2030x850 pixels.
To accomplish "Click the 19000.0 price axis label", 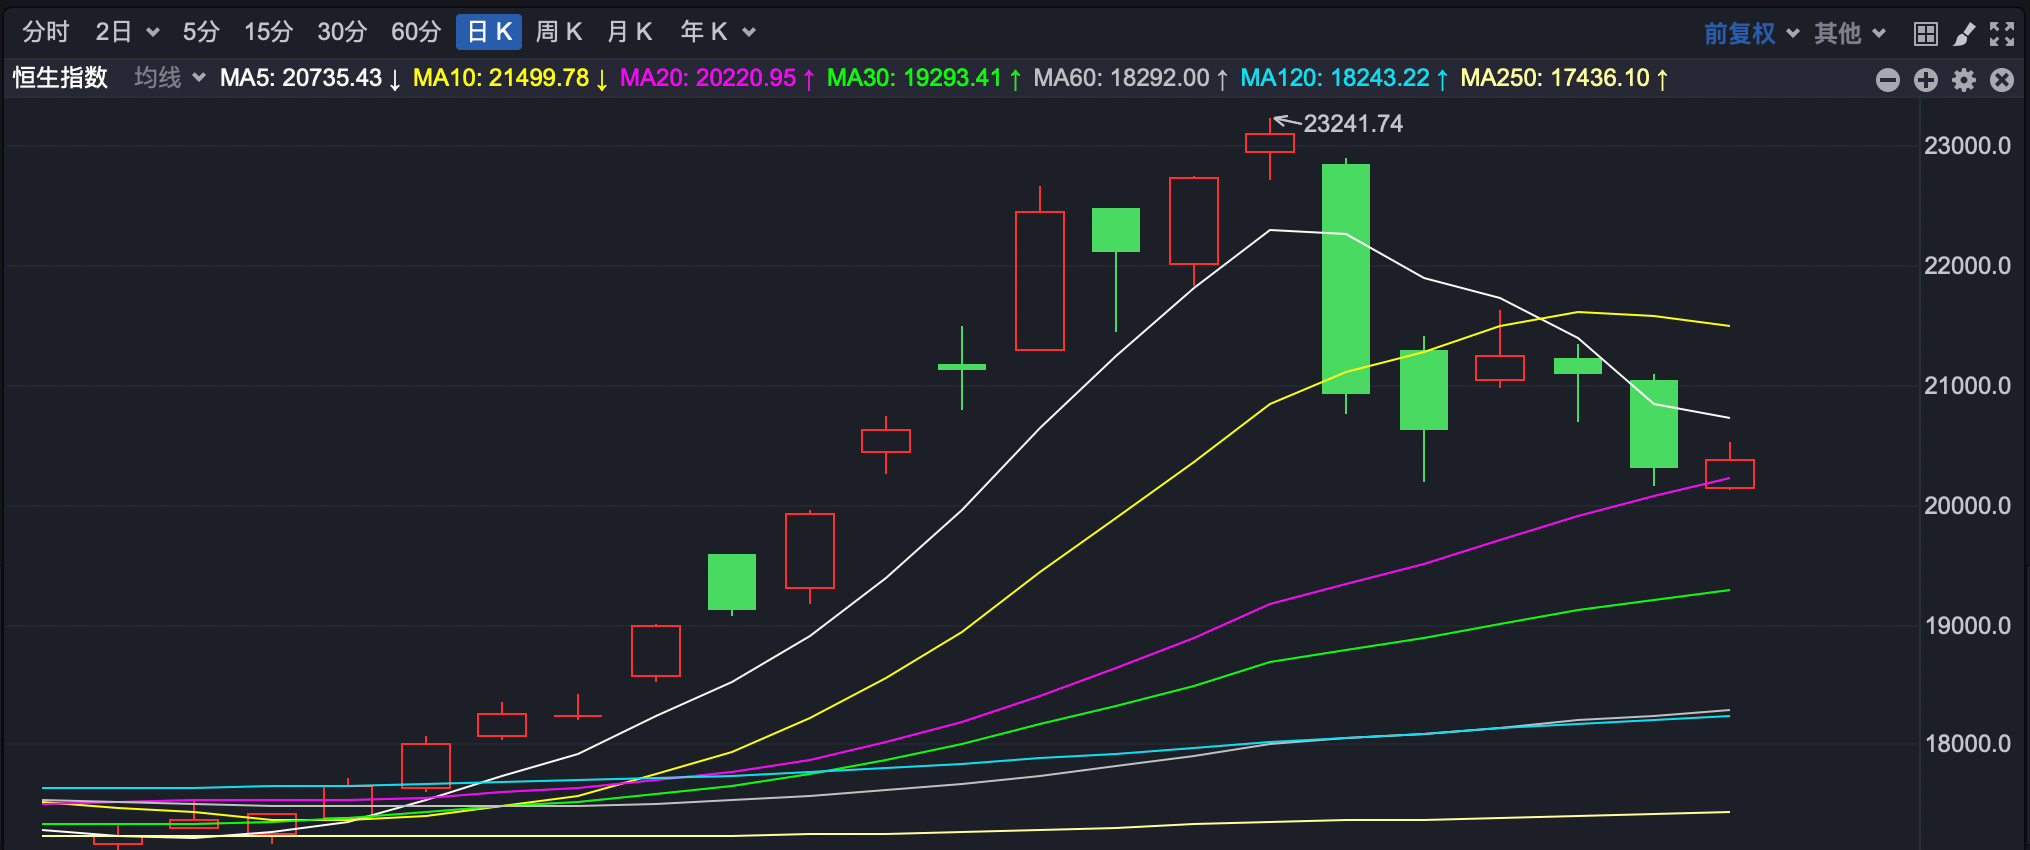I will [x=1967, y=626].
